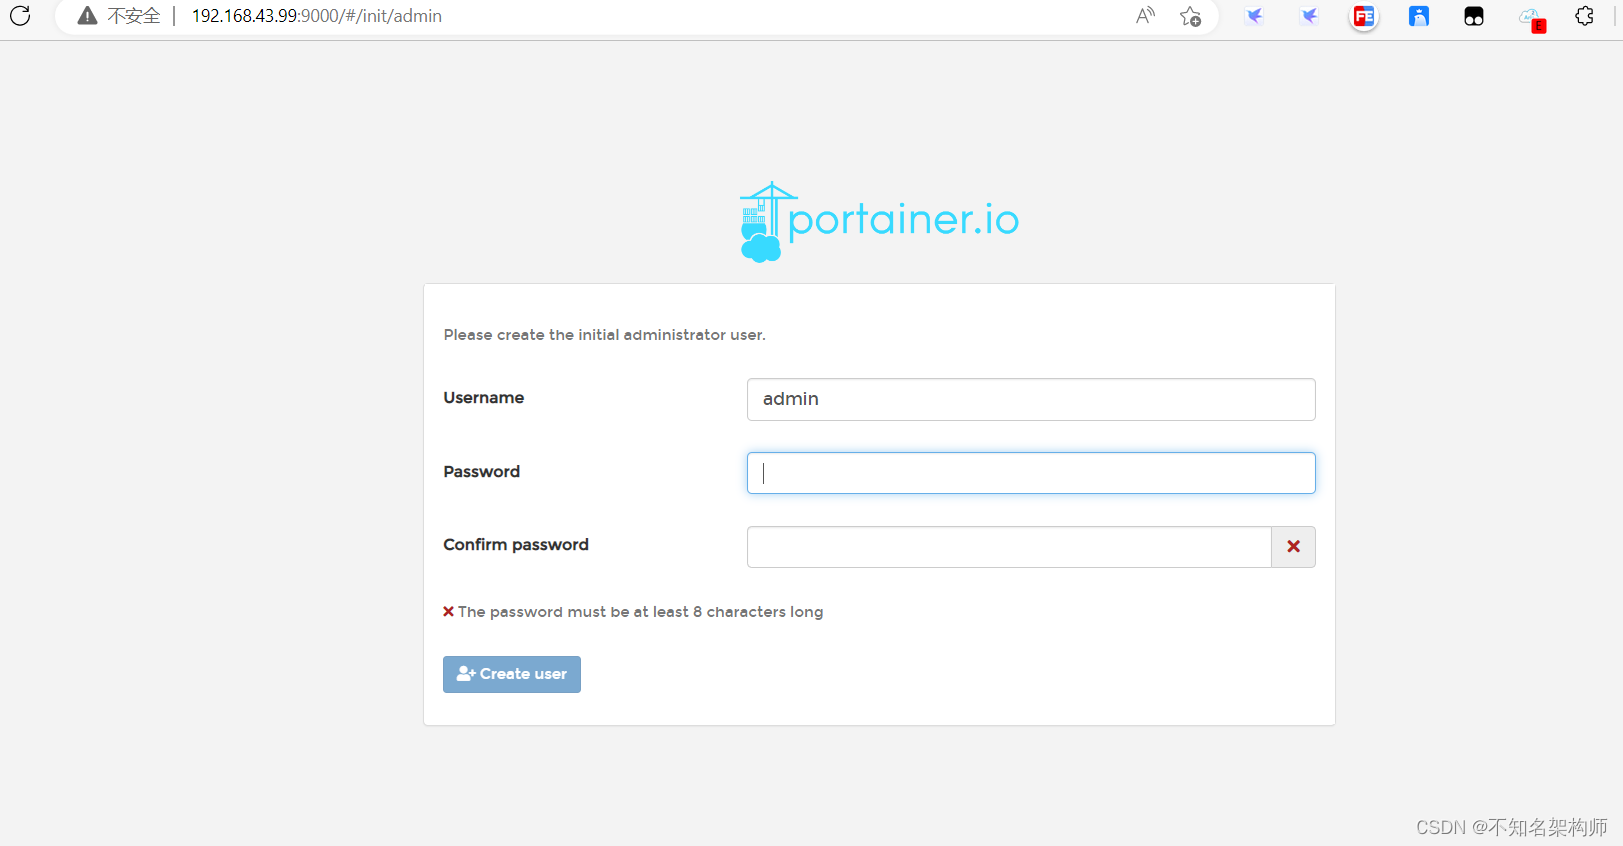Click the red X beside Confirm password
This screenshot has height=846, width=1623.
[1293, 547]
